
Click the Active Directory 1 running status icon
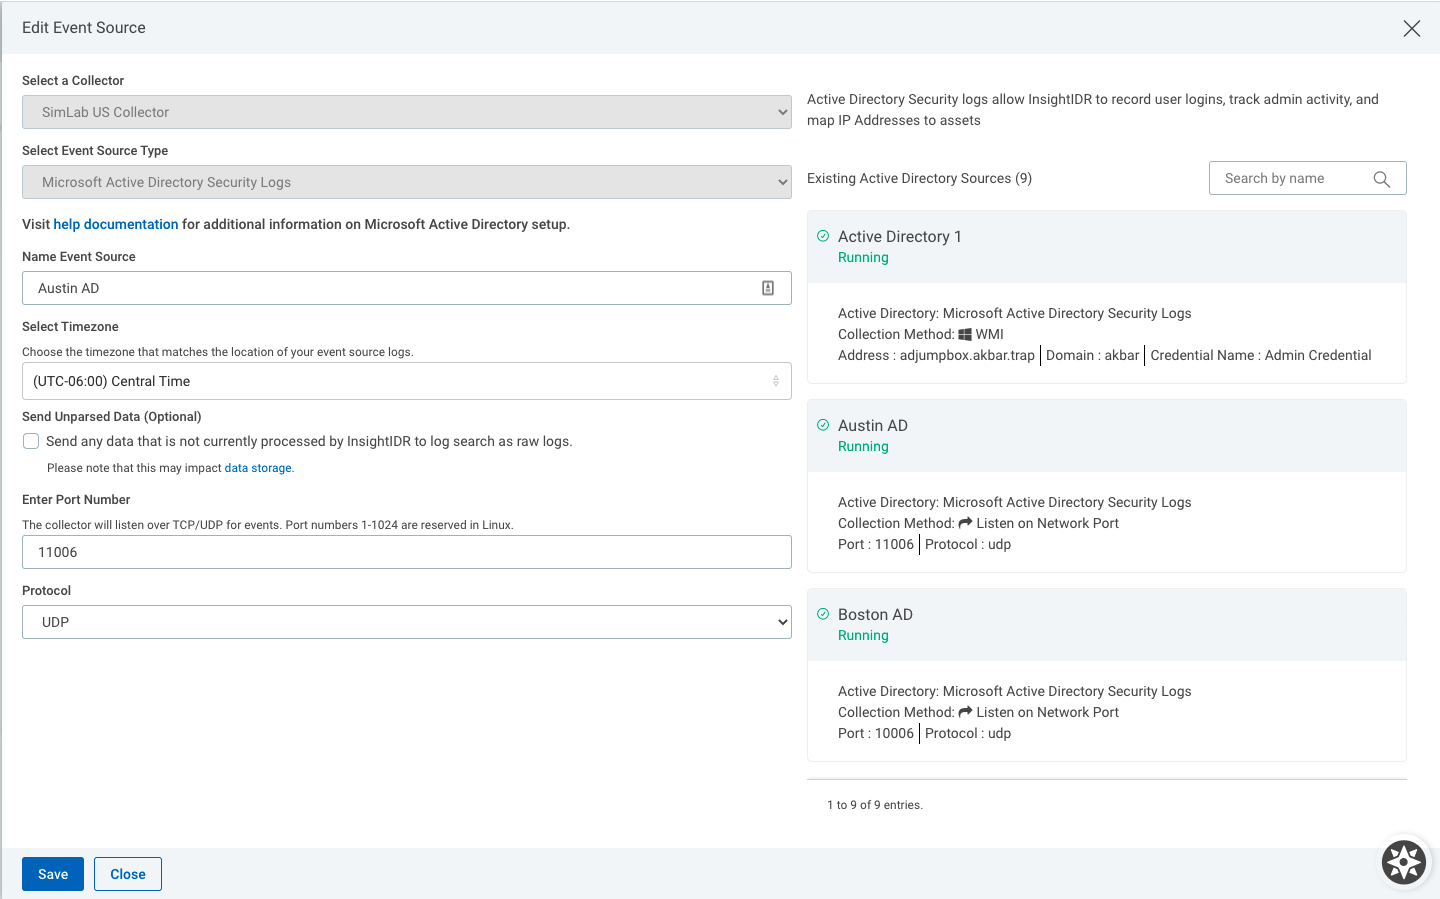click(x=823, y=236)
